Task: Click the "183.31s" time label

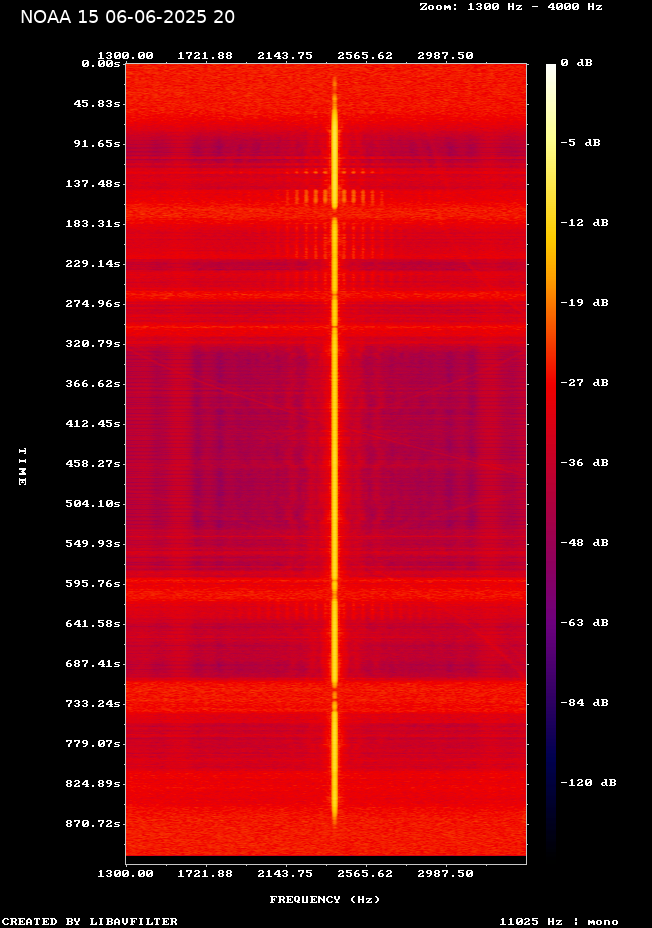Action: pyautogui.click(x=93, y=224)
